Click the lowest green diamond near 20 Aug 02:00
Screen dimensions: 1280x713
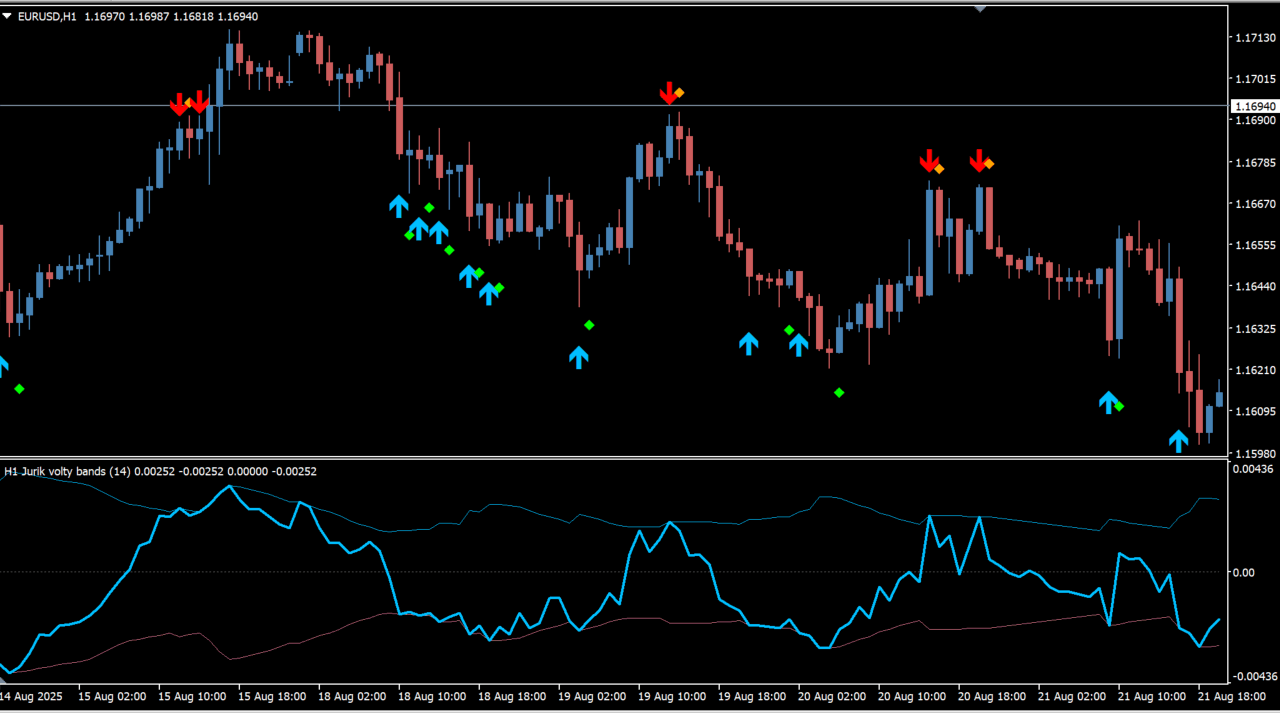(x=839, y=393)
